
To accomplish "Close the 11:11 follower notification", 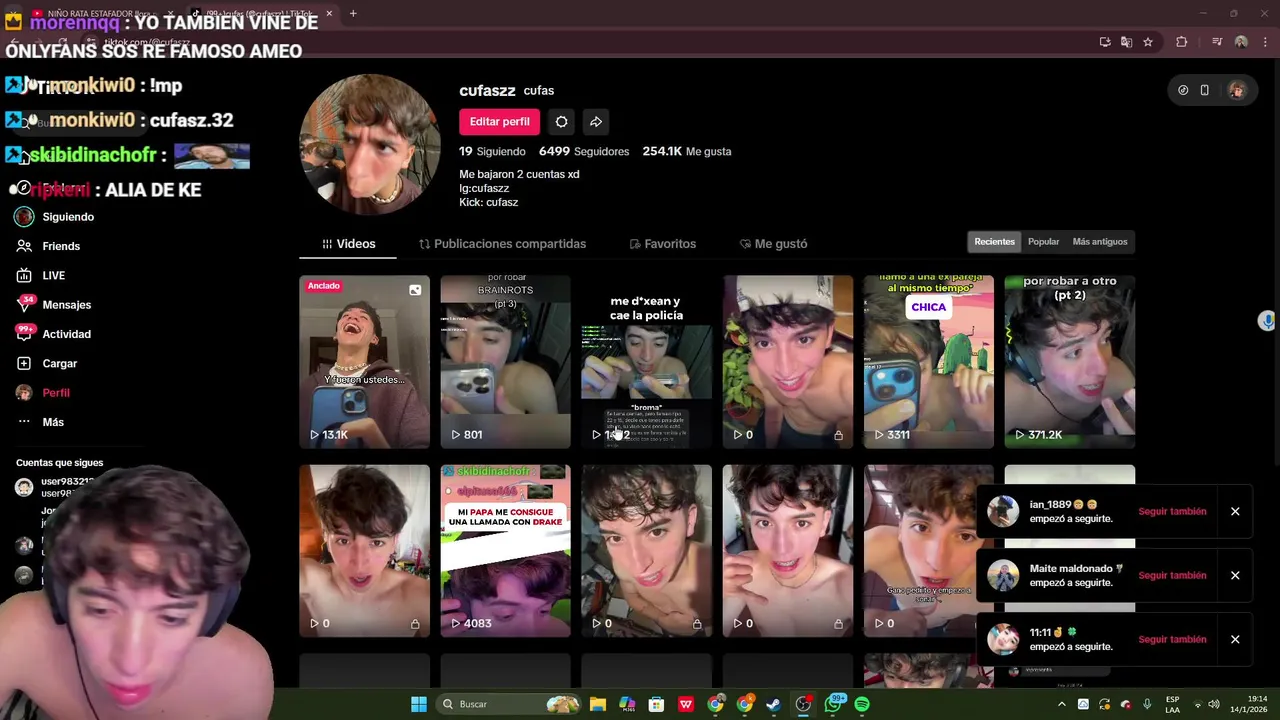I will 1235,639.
